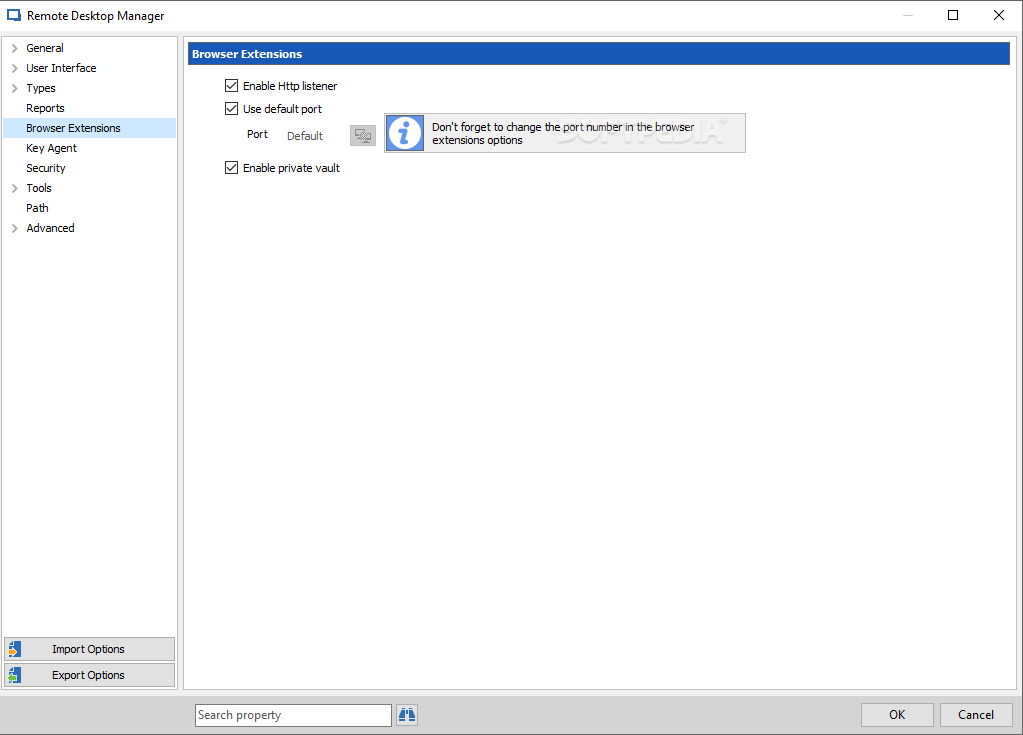Confirm settings with OK

coord(897,715)
